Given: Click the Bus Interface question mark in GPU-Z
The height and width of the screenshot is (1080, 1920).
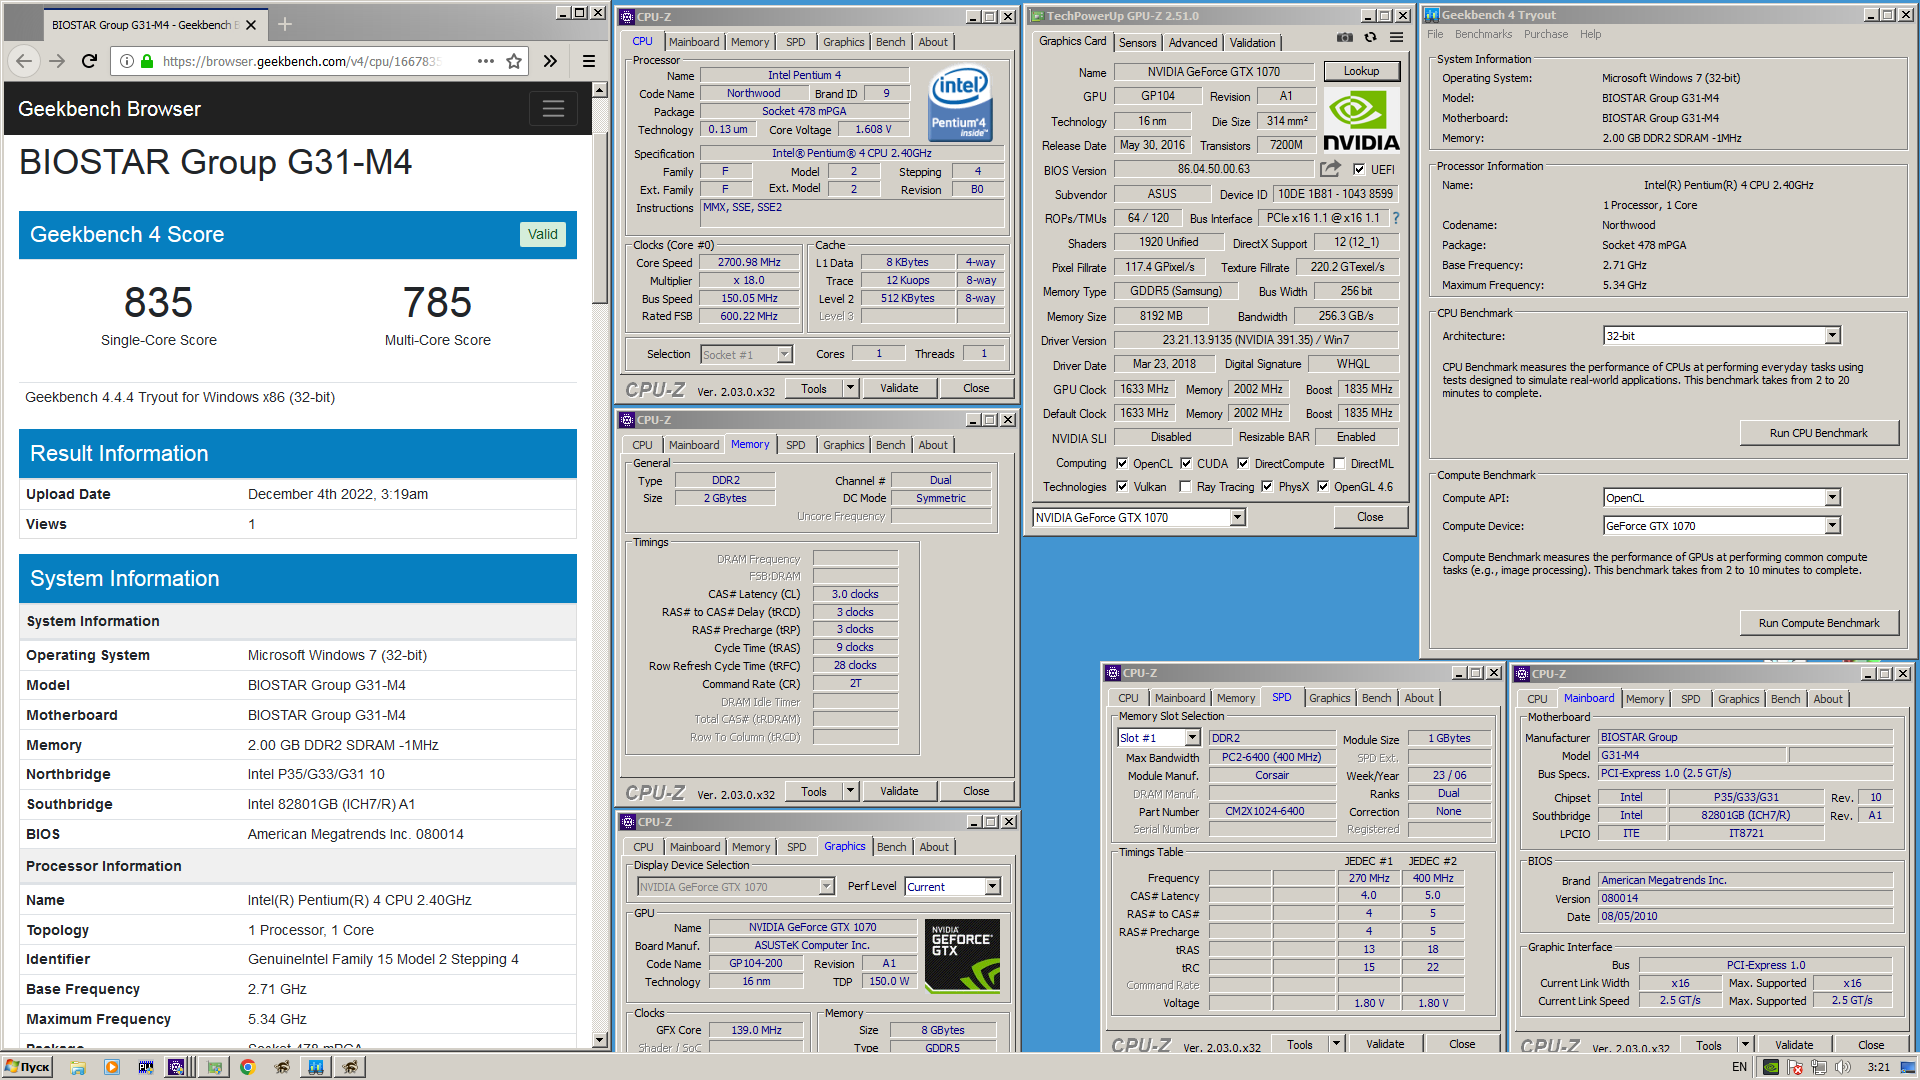Looking at the screenshot, I should (x=1396, y=218).
